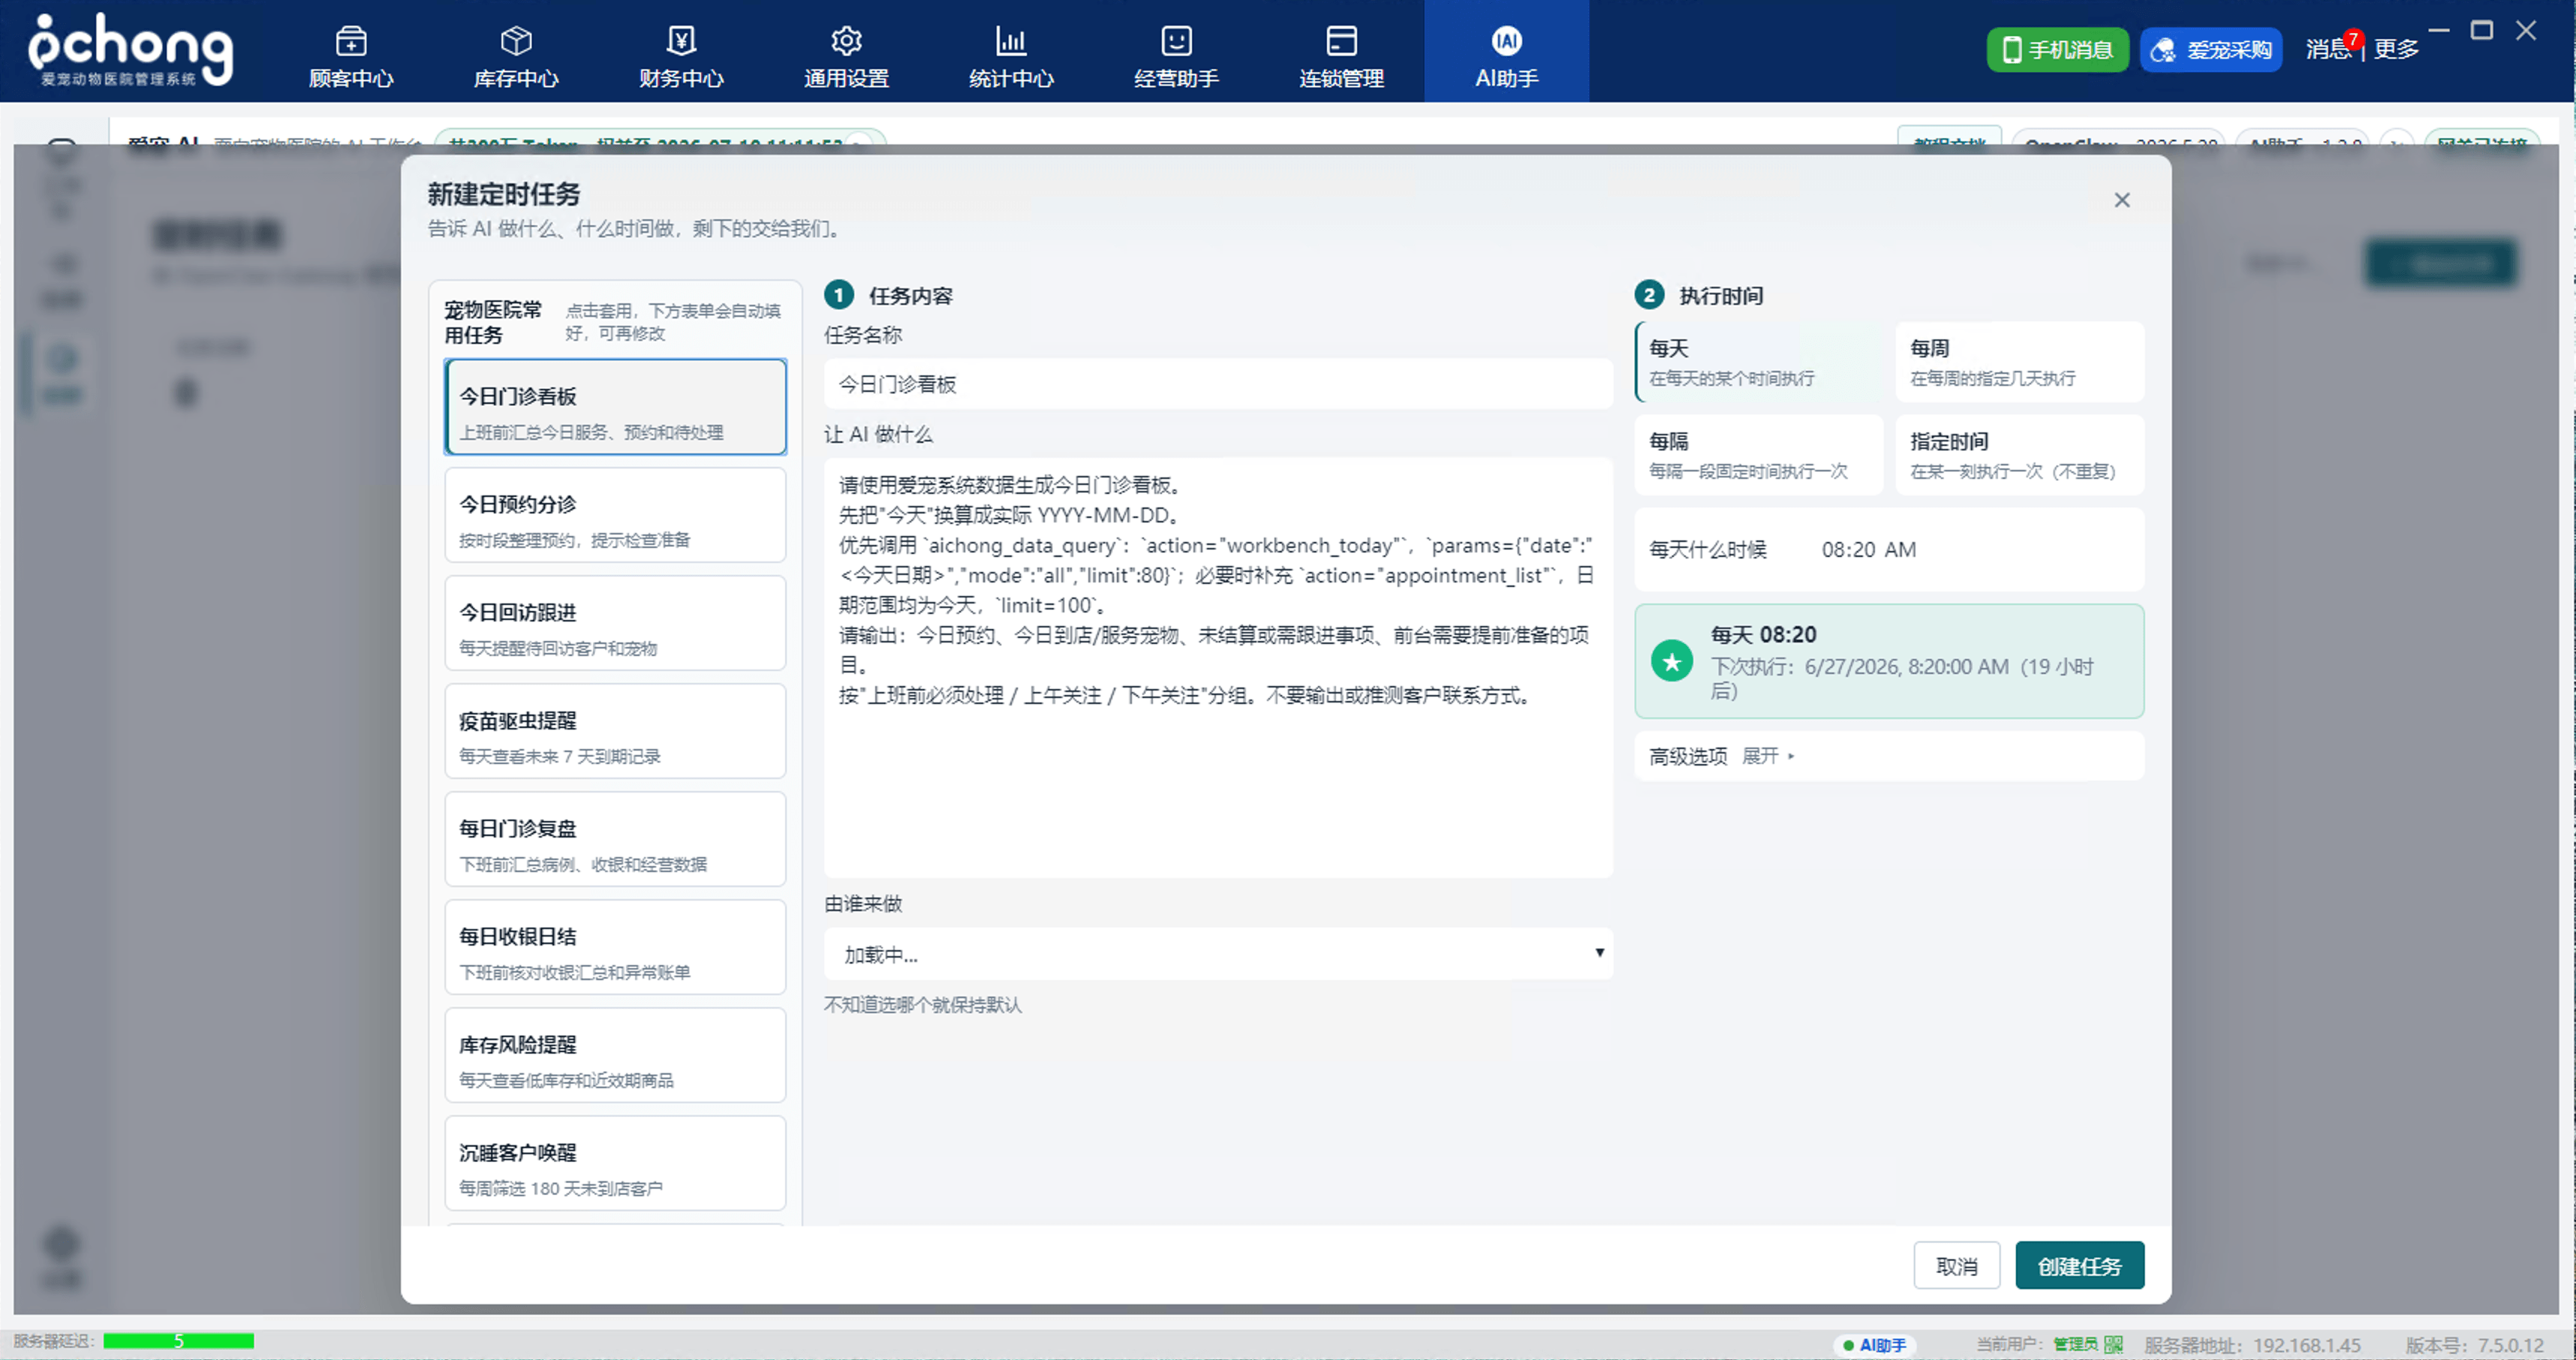
Task: Click the QR code icon in status bar
Action: click(x=2114, y=1344)
